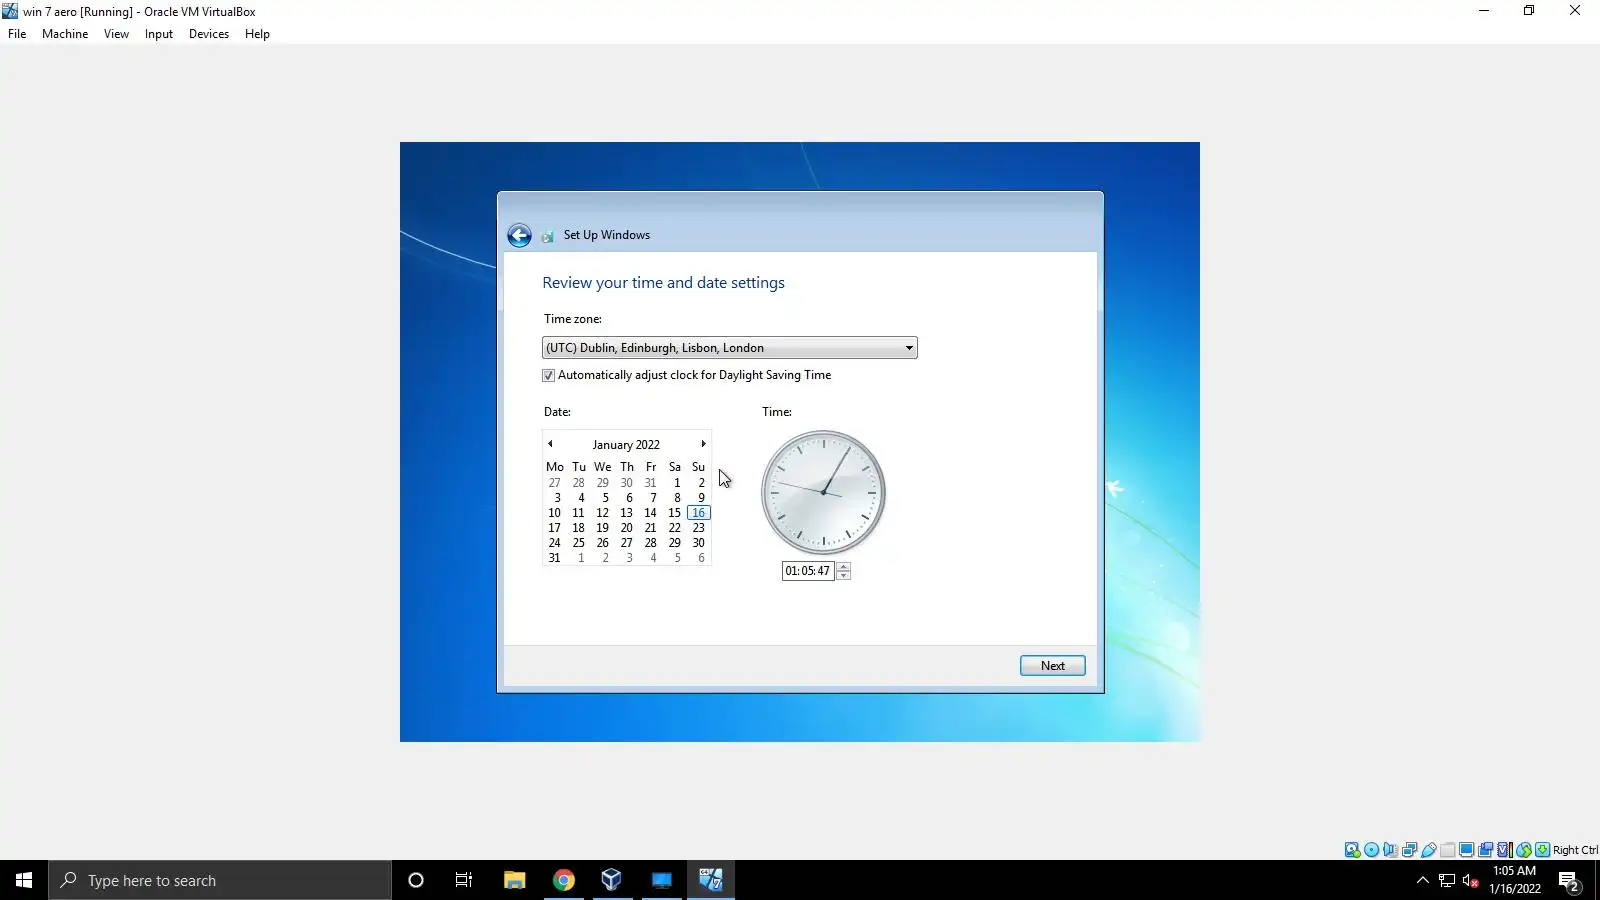The width and height of the screenshot is (1600, 900).
Task: Click the "Right Ctrl" host key label
Action: tap(1575, 850)
